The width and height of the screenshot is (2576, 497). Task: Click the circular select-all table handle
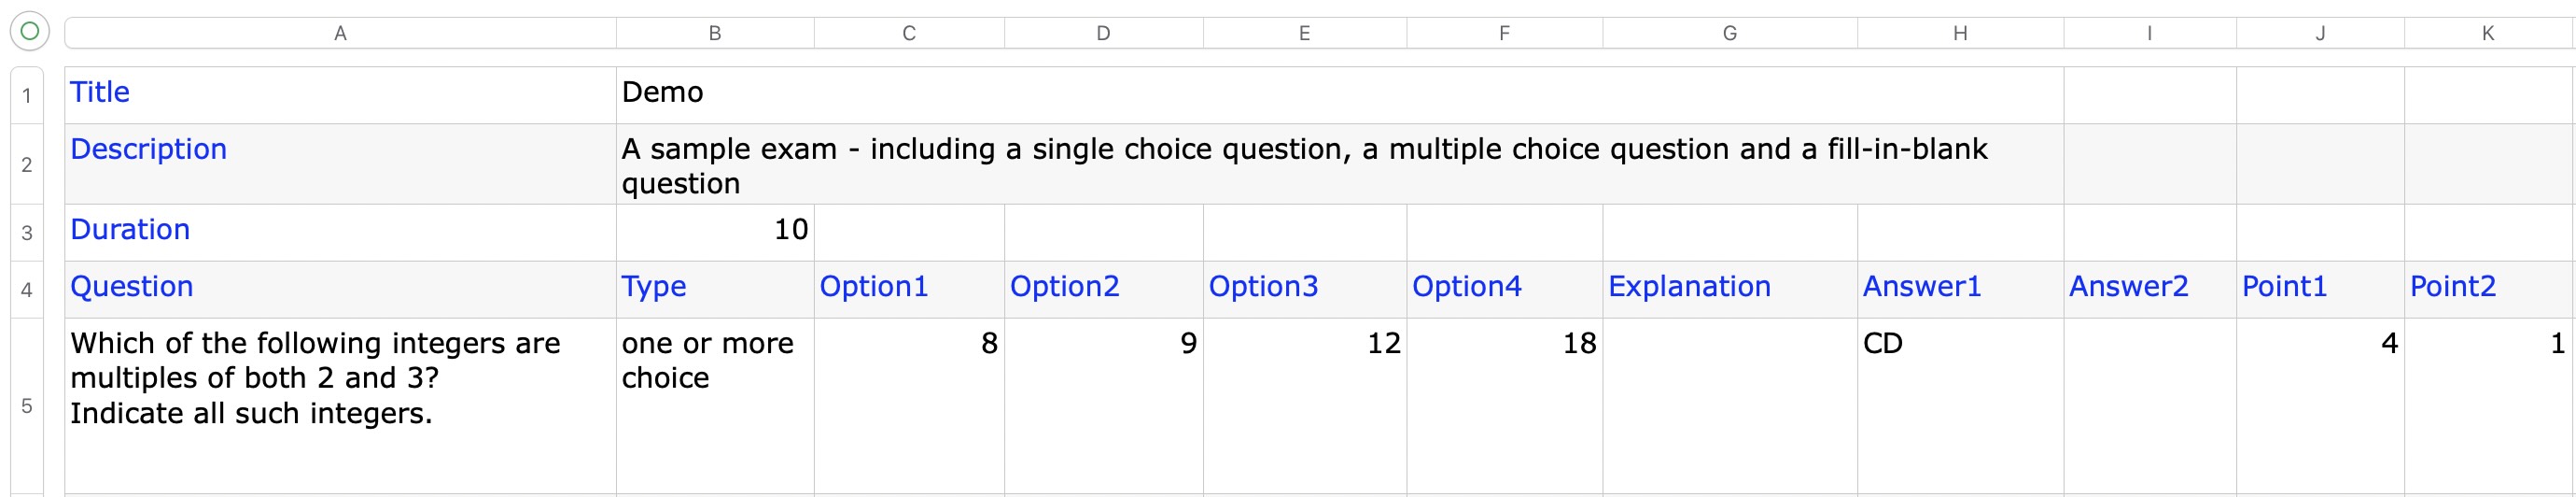click(x=30, y=32)
